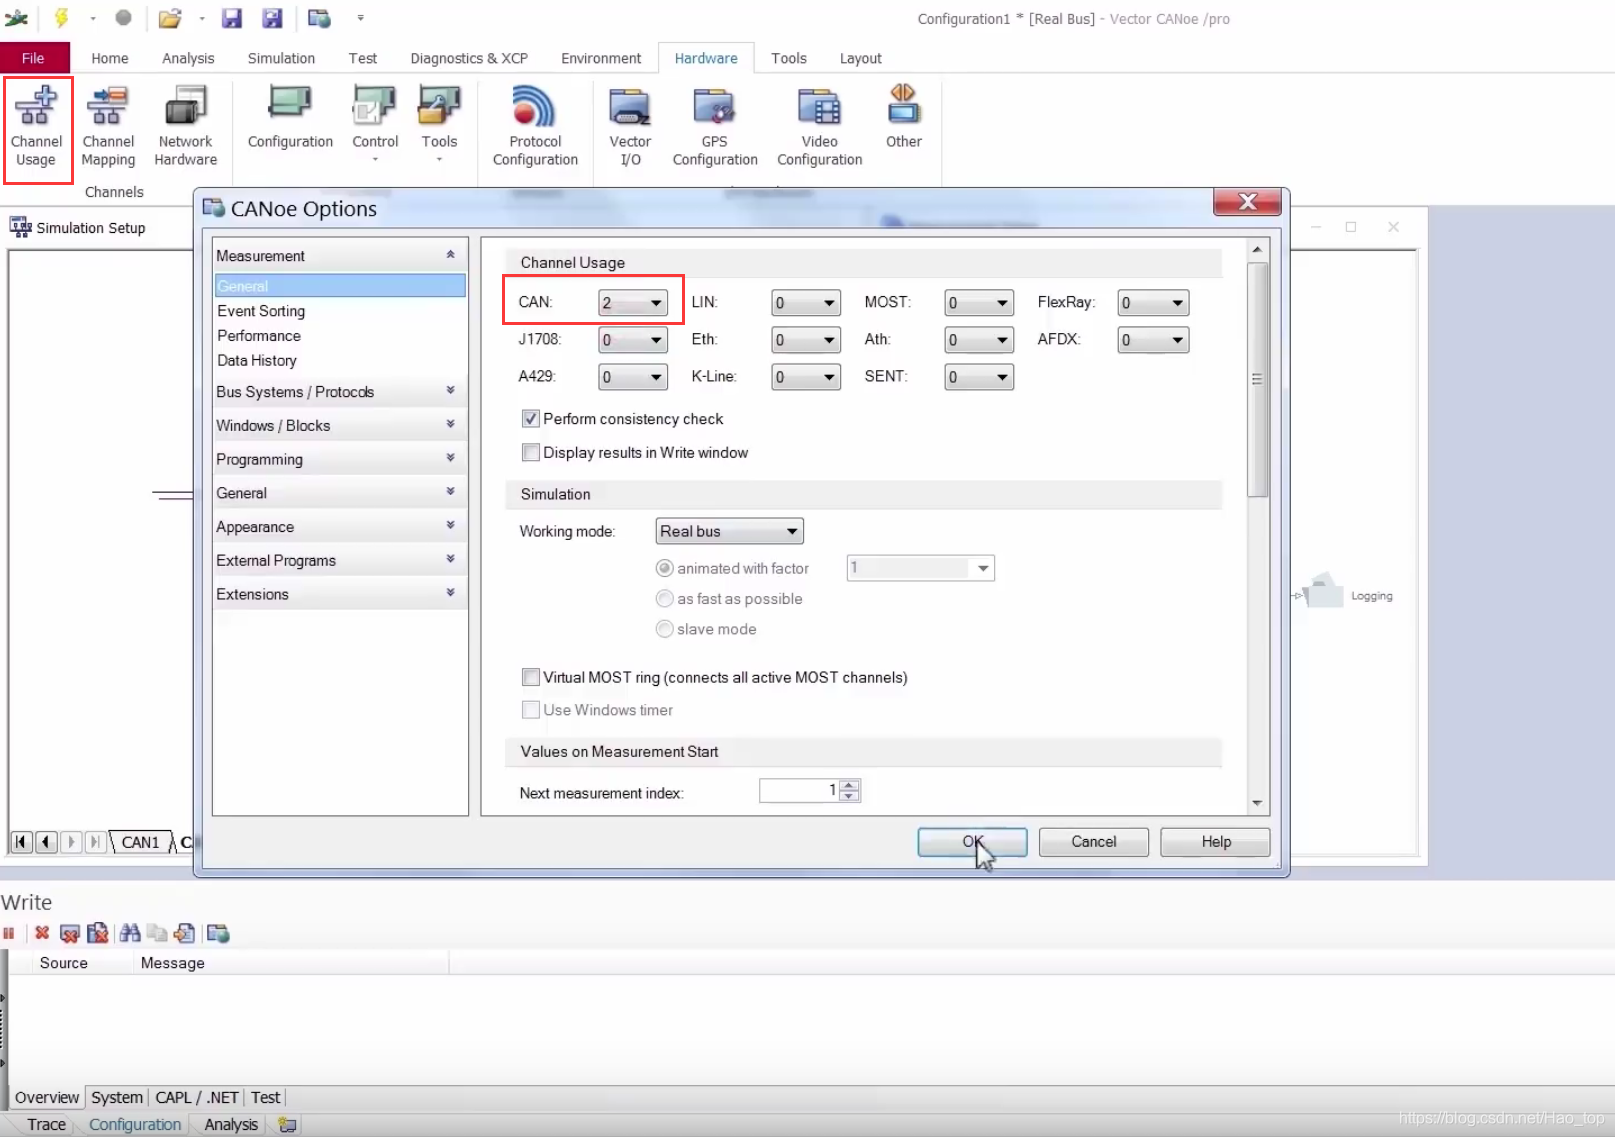Screen dimensions: 1615x1137
Task: Open the K-Line channel count dropdown
Action: coord(806,377)
